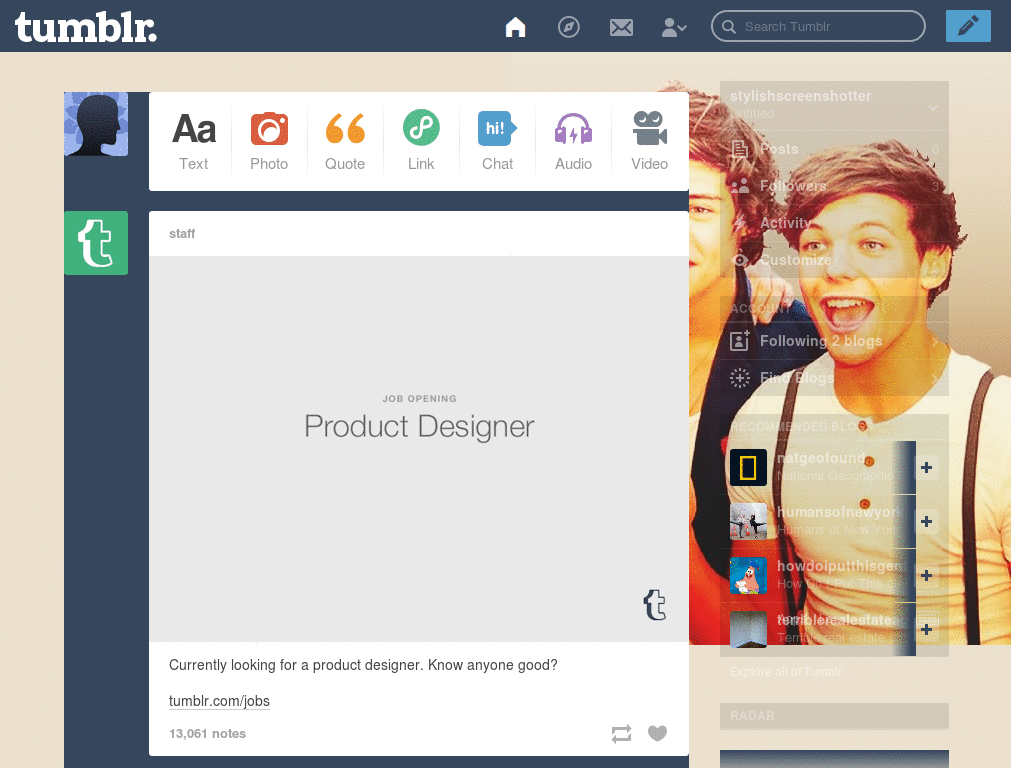Create a new Link post
The image size is (1024, 768).
point(421,142)
